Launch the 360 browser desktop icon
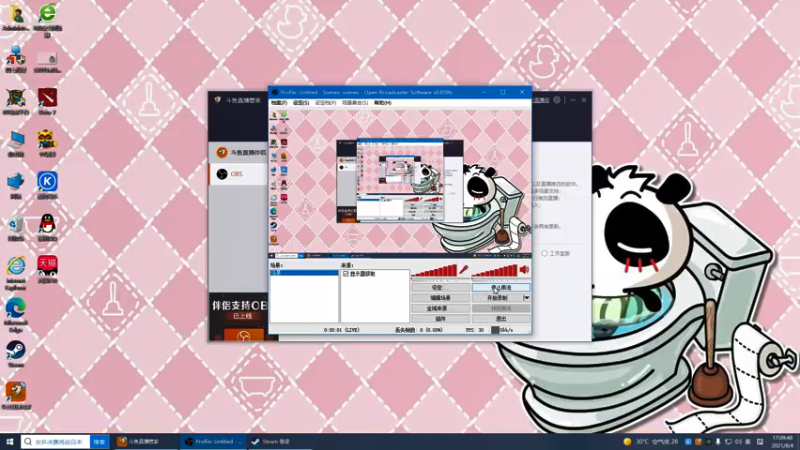This screenshot has height=450, width=800. pyautogui.click(x=47, y=19)
